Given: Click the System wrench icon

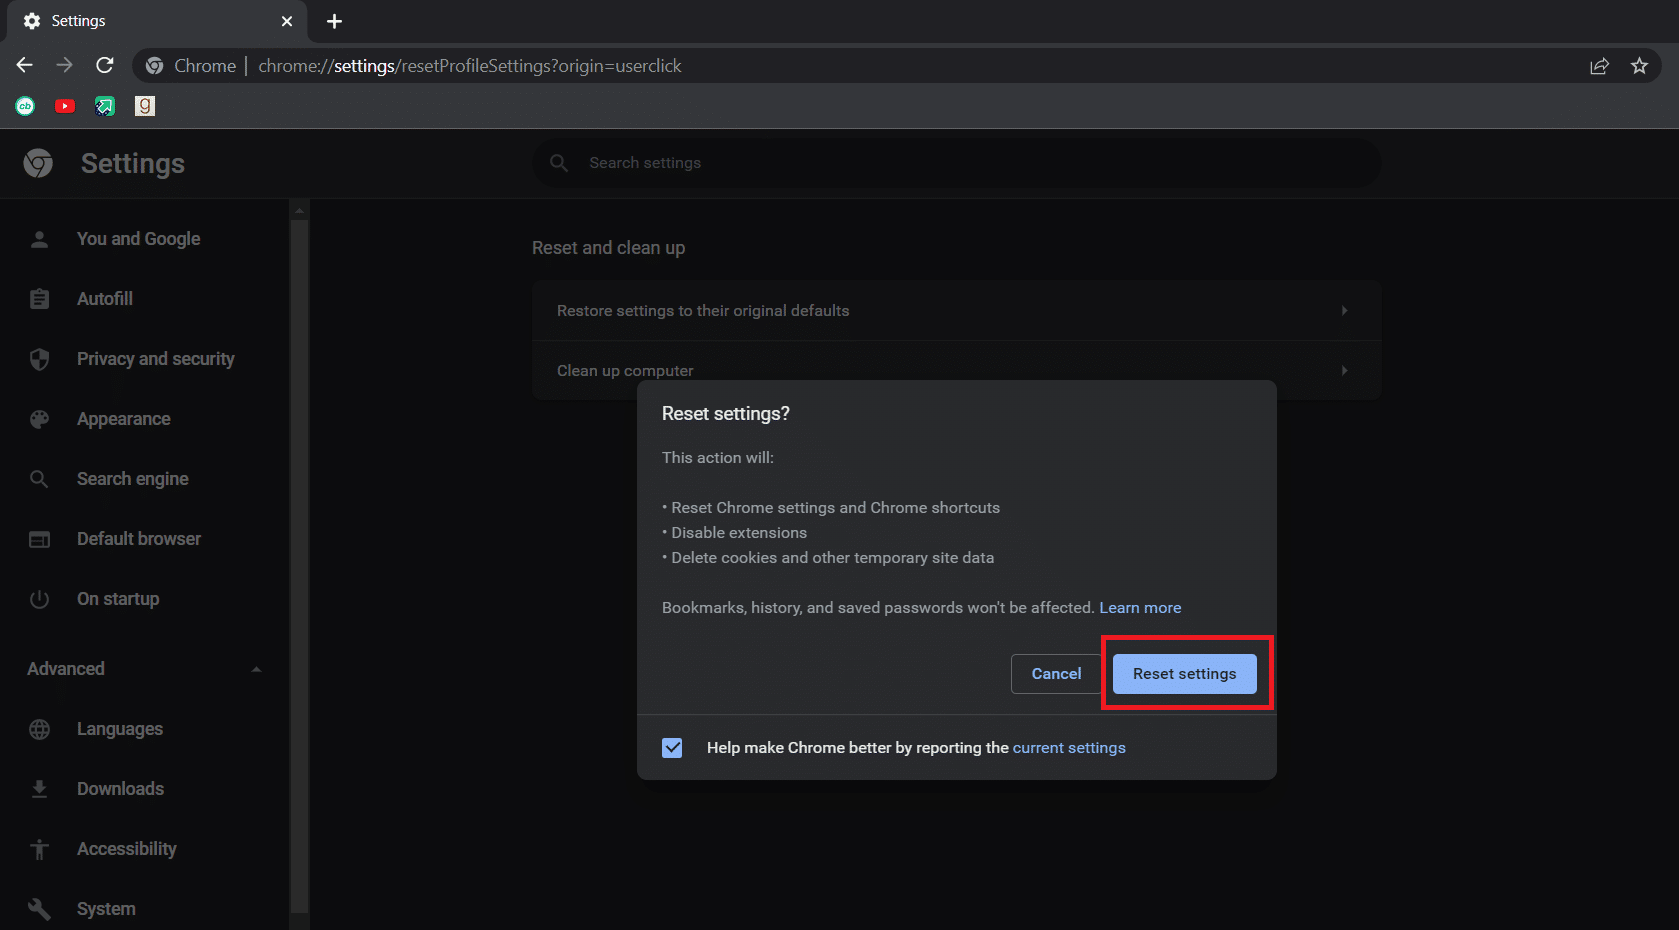Looking at the screenshot, I should [x=39, y=909].
